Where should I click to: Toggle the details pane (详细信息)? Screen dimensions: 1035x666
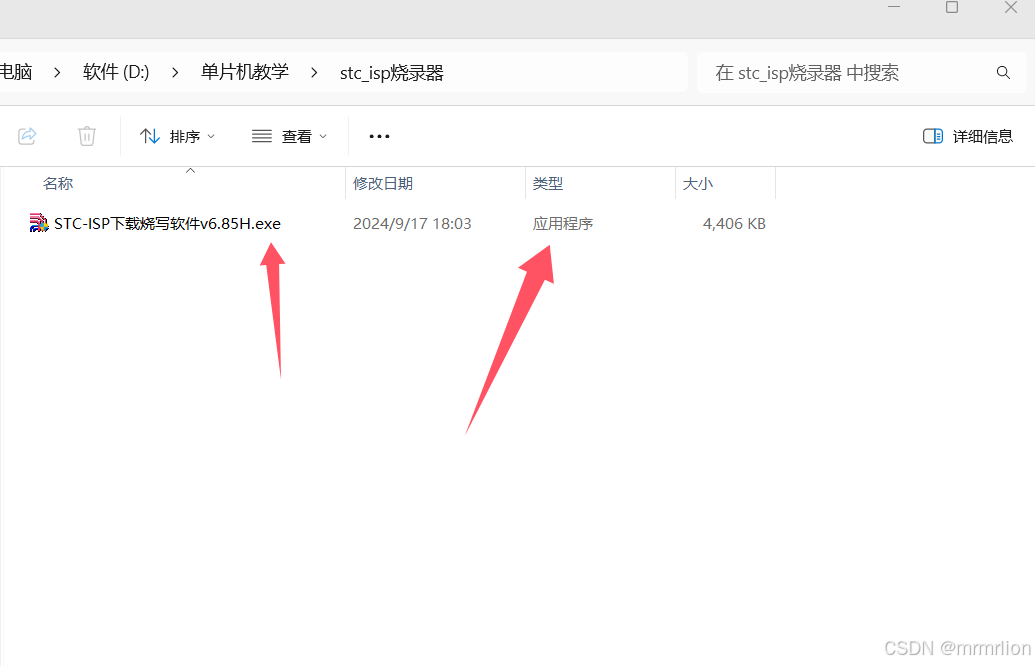click(968, 136)
